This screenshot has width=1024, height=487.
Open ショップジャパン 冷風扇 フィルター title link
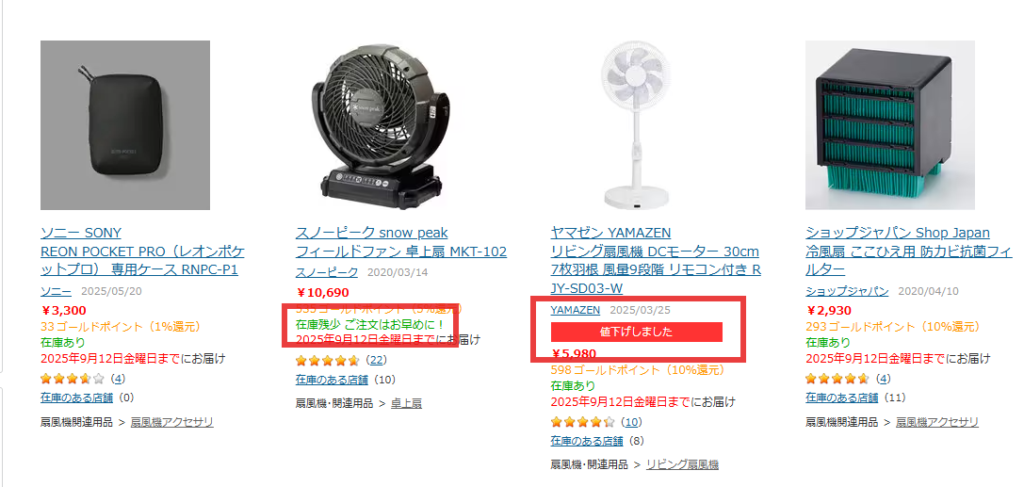point(909,251)
